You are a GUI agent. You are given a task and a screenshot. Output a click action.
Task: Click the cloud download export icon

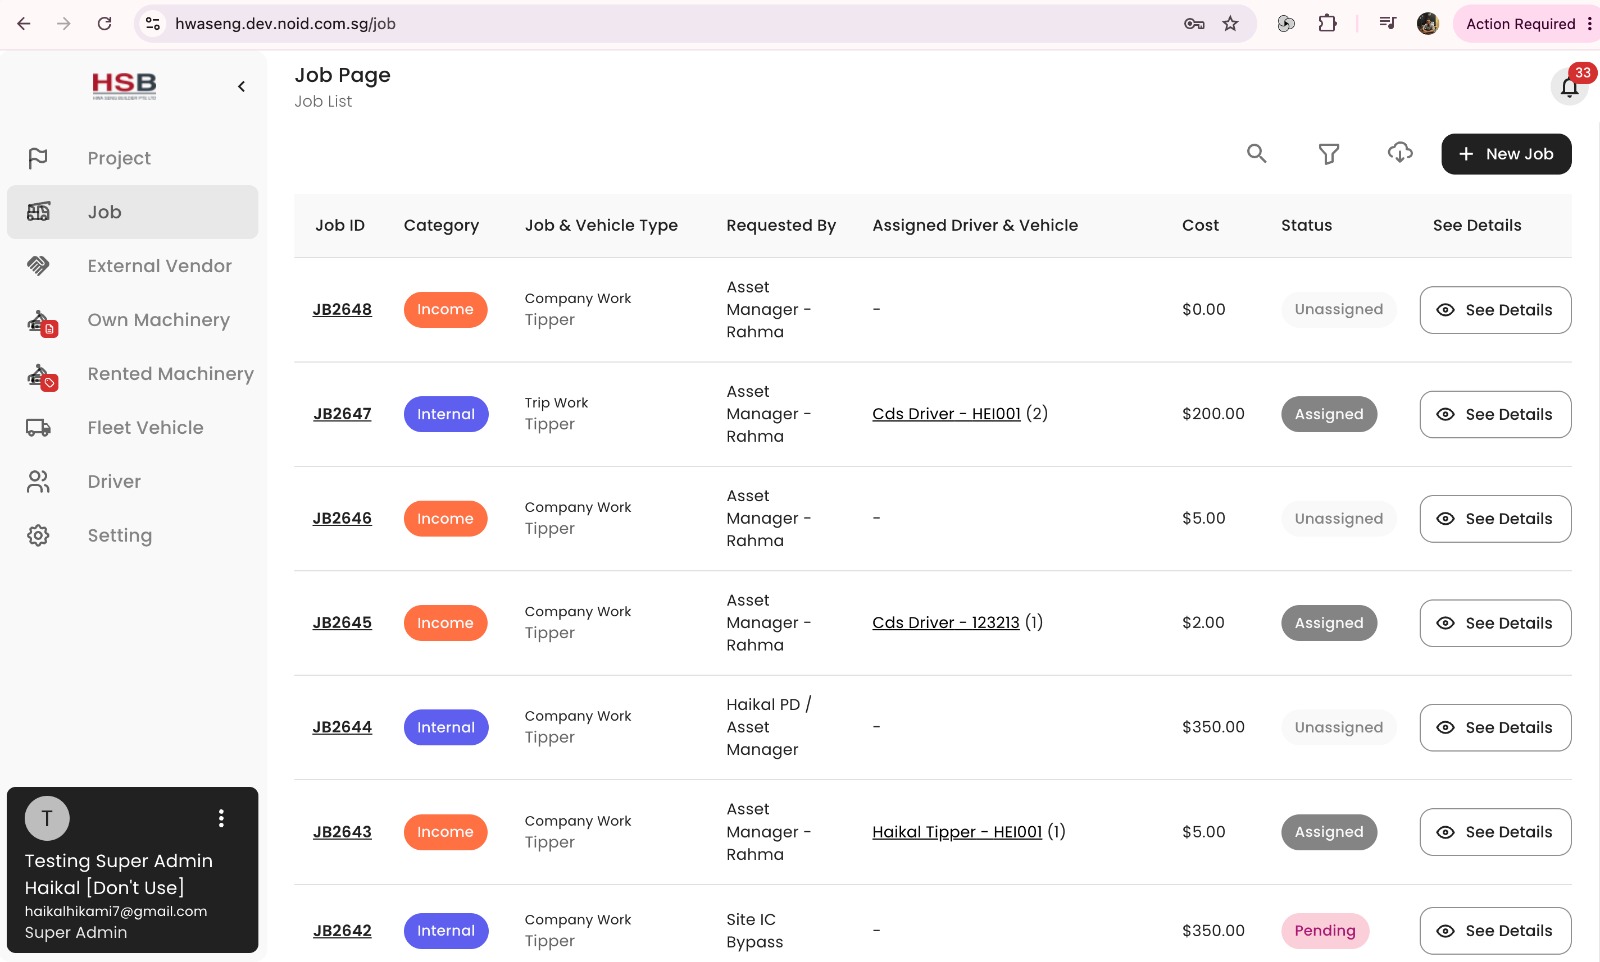coord(1400,153)
